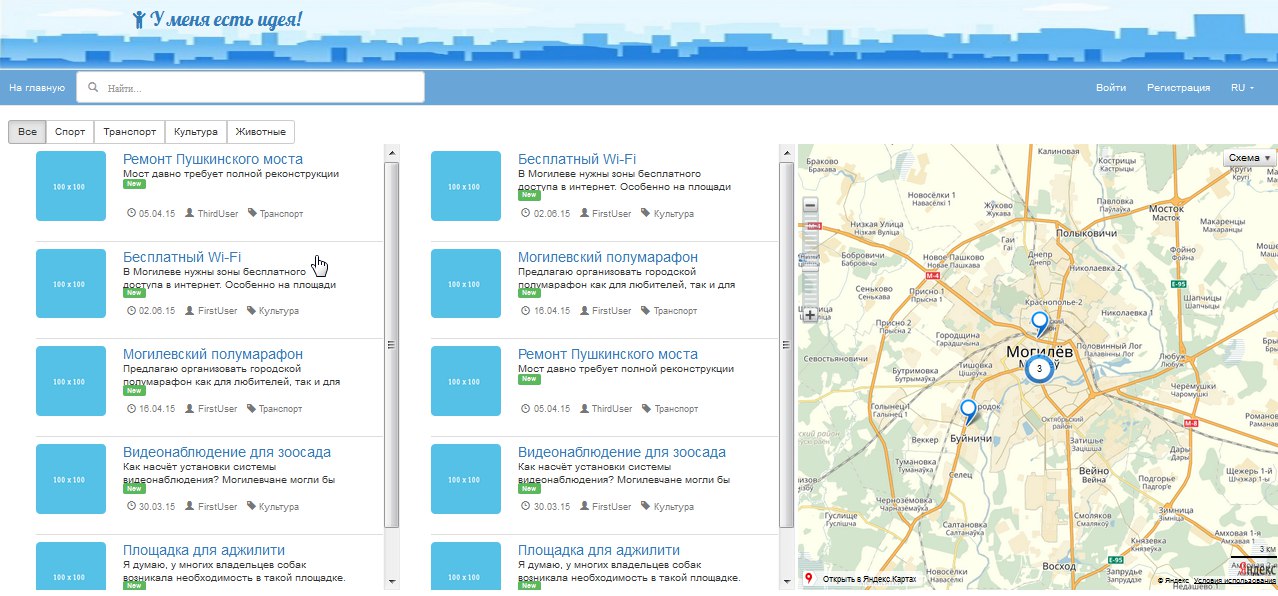Click user icon beside ThirdUser in right list
This screenshot has height=596, width=1278.
583,409
